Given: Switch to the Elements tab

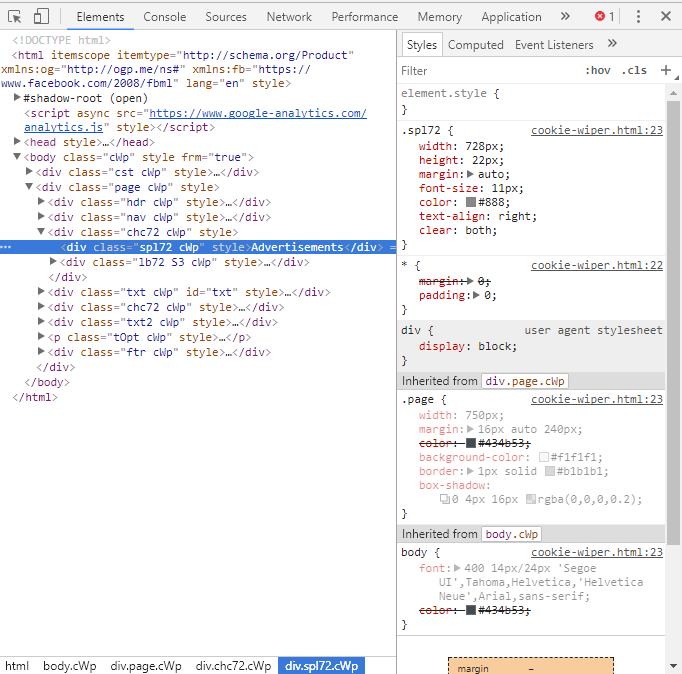Looking at the screenshot, I should click(100, 17).
